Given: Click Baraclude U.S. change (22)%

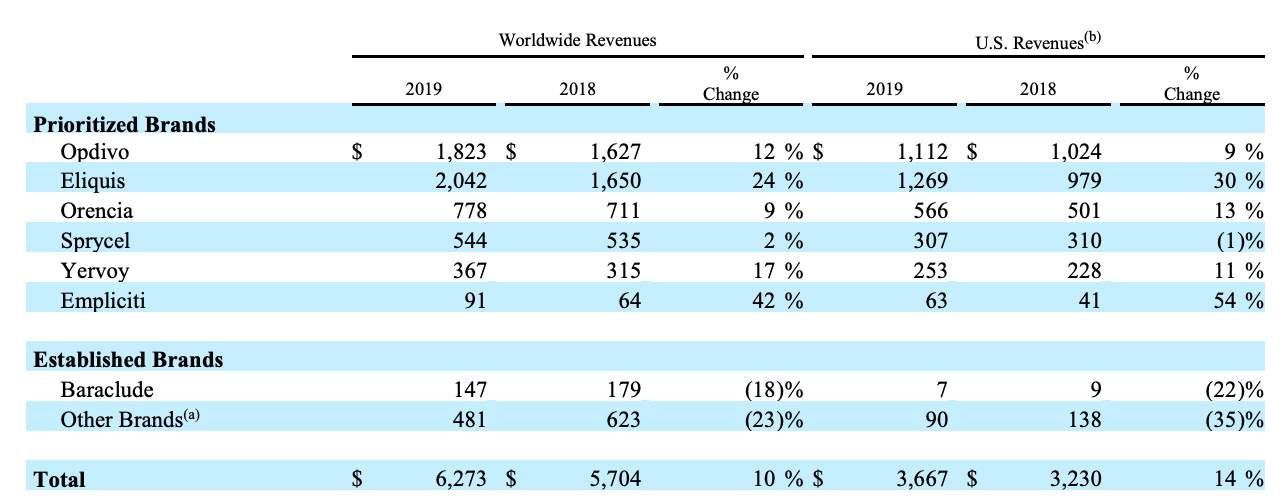Looking at the screenshot, I should click(x=1237, y=389).
